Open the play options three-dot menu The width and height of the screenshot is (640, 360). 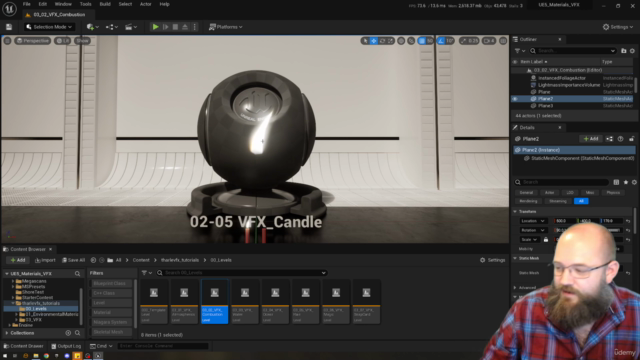pyautogui.click(x=194, y=27)
